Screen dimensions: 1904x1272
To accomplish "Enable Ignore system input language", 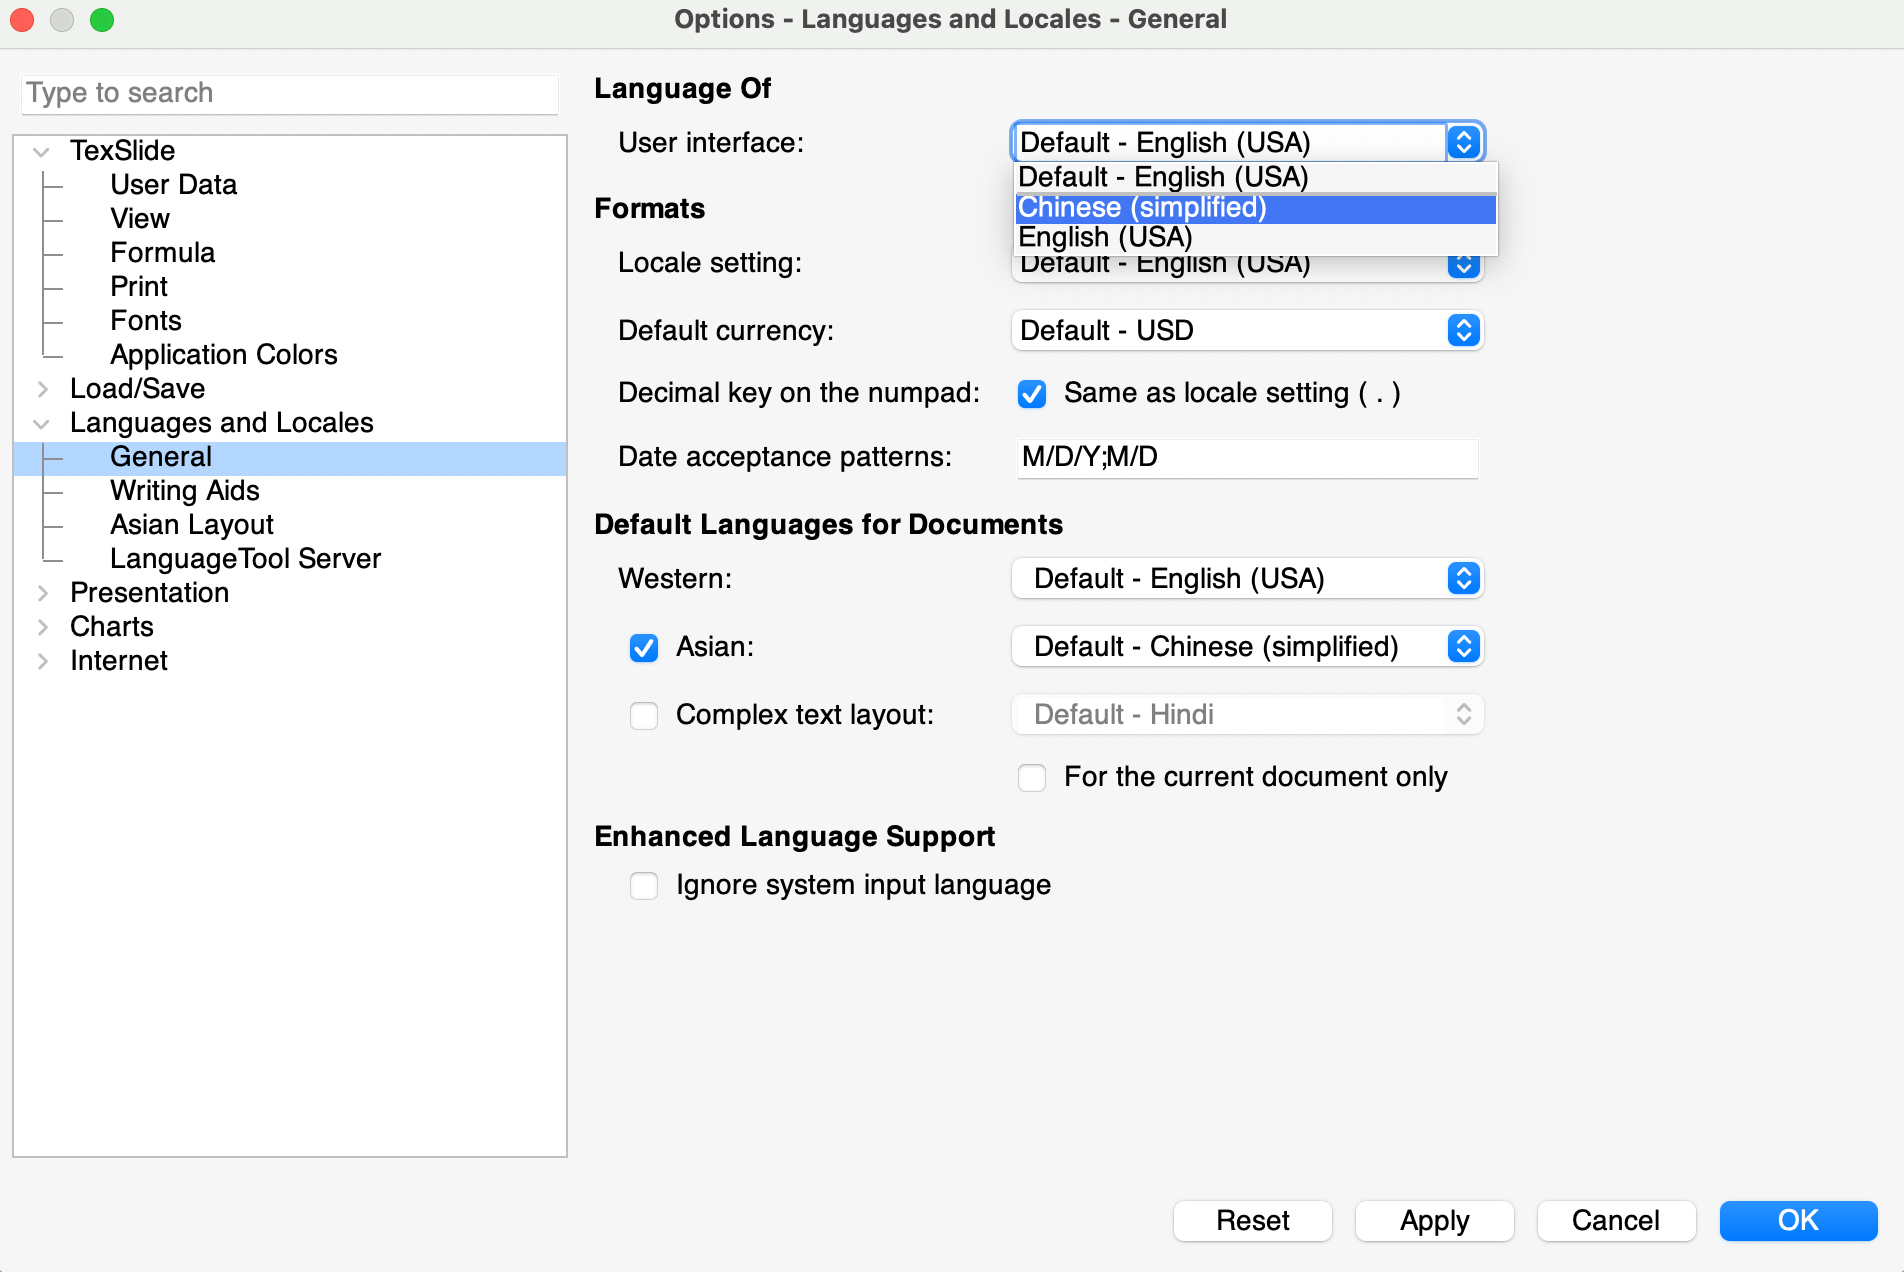I will click(x=644, y=885).
